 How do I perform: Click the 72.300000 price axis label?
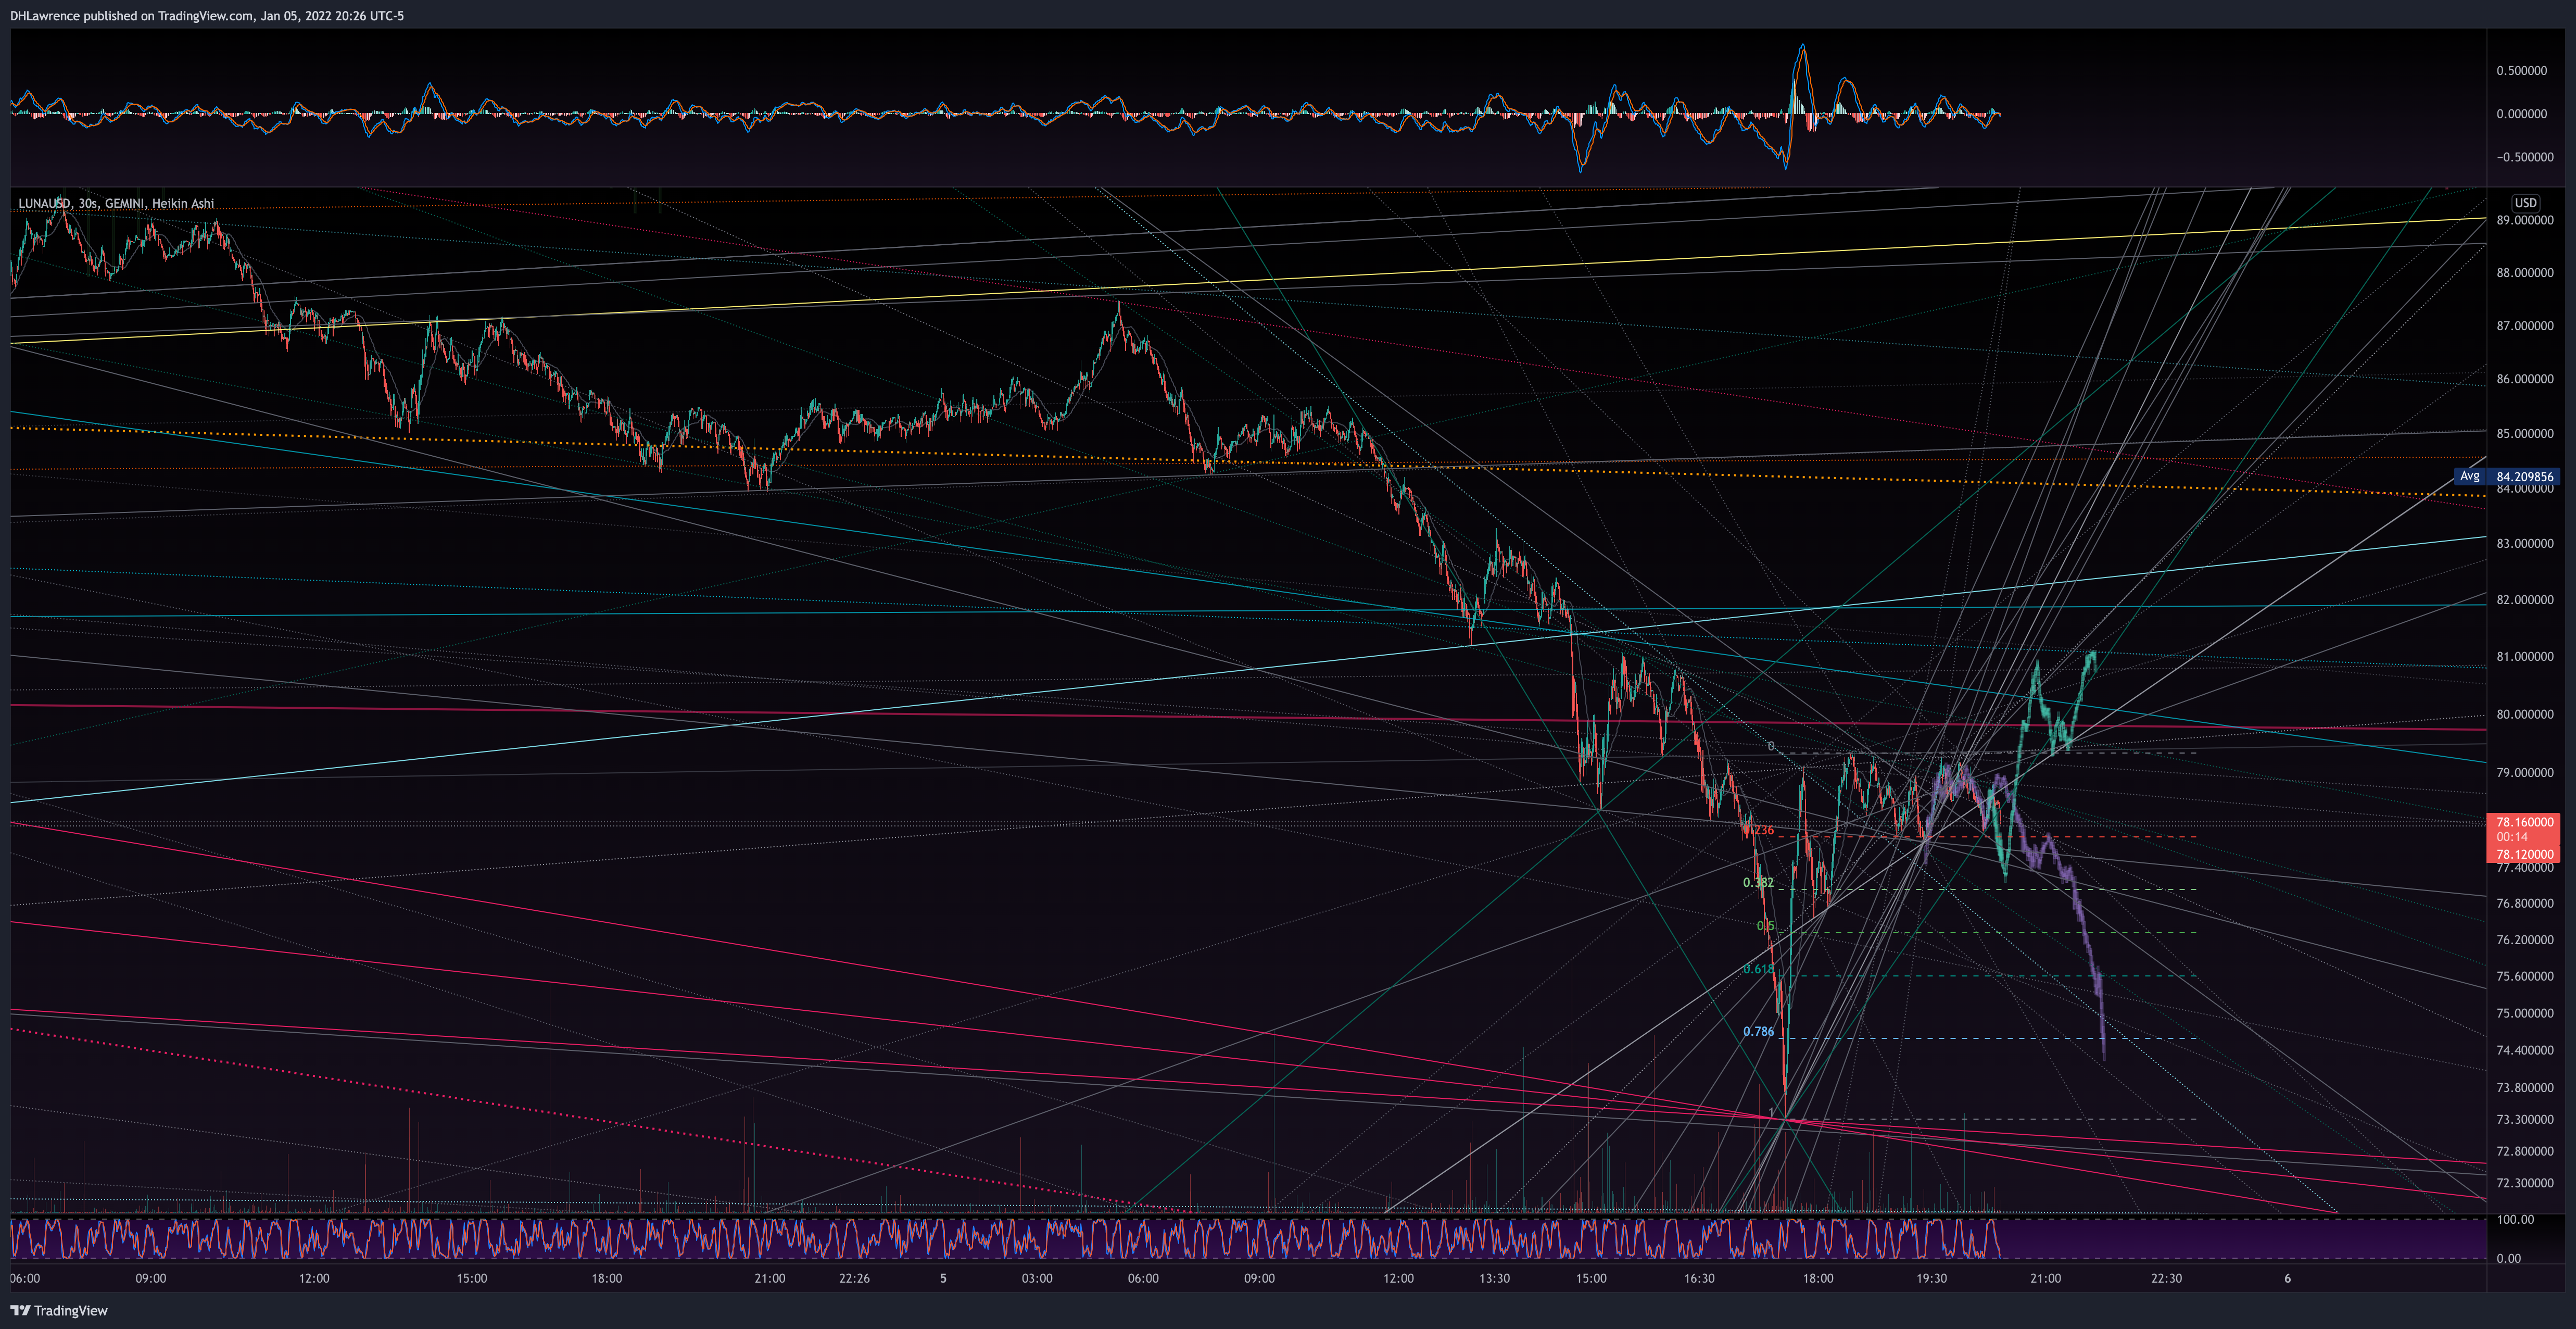(x=2524, y=1183)
